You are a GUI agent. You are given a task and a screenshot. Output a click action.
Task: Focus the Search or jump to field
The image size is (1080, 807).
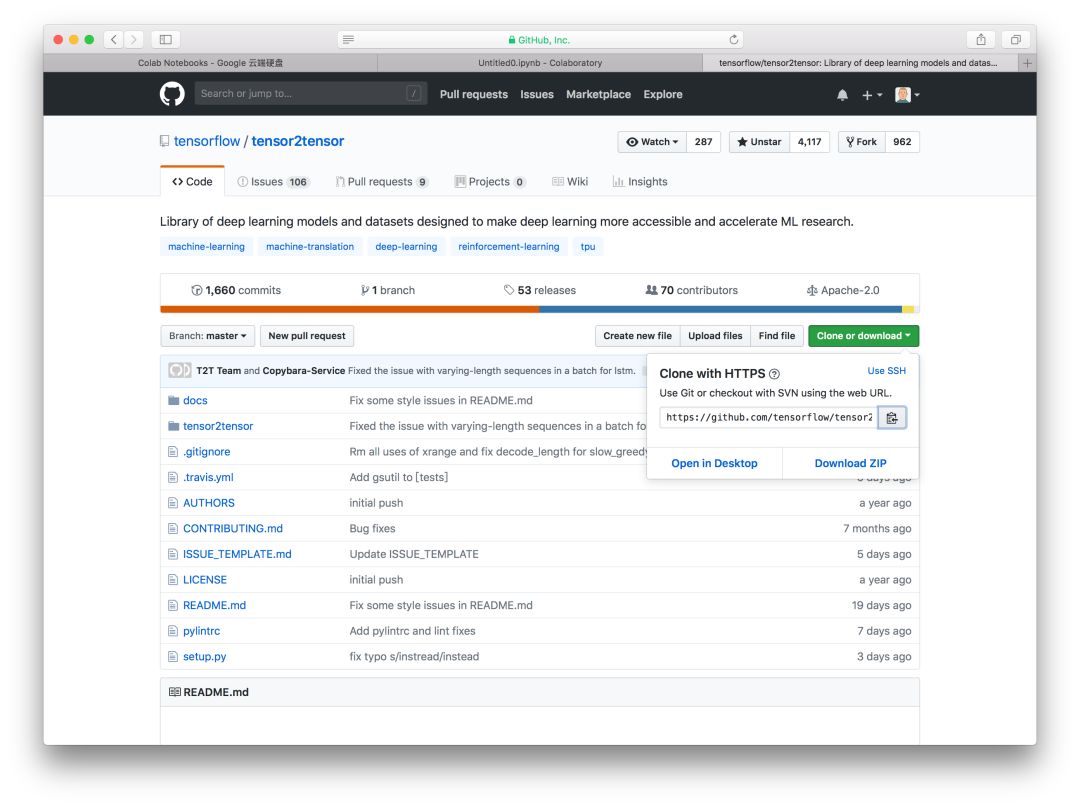[311, 94]
